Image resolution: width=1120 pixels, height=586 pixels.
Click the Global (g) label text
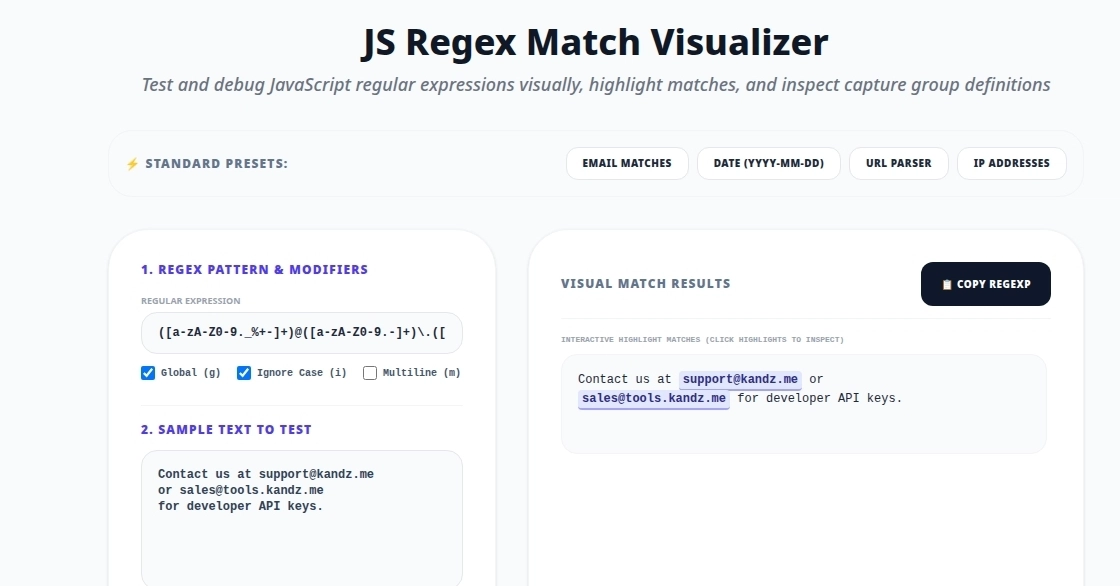pos(191,373)
